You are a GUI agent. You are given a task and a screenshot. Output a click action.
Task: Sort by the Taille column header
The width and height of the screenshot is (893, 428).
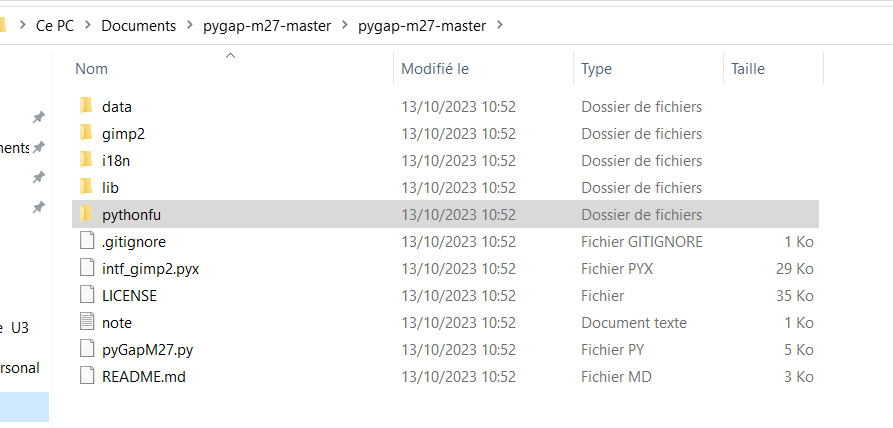point(748,69)
